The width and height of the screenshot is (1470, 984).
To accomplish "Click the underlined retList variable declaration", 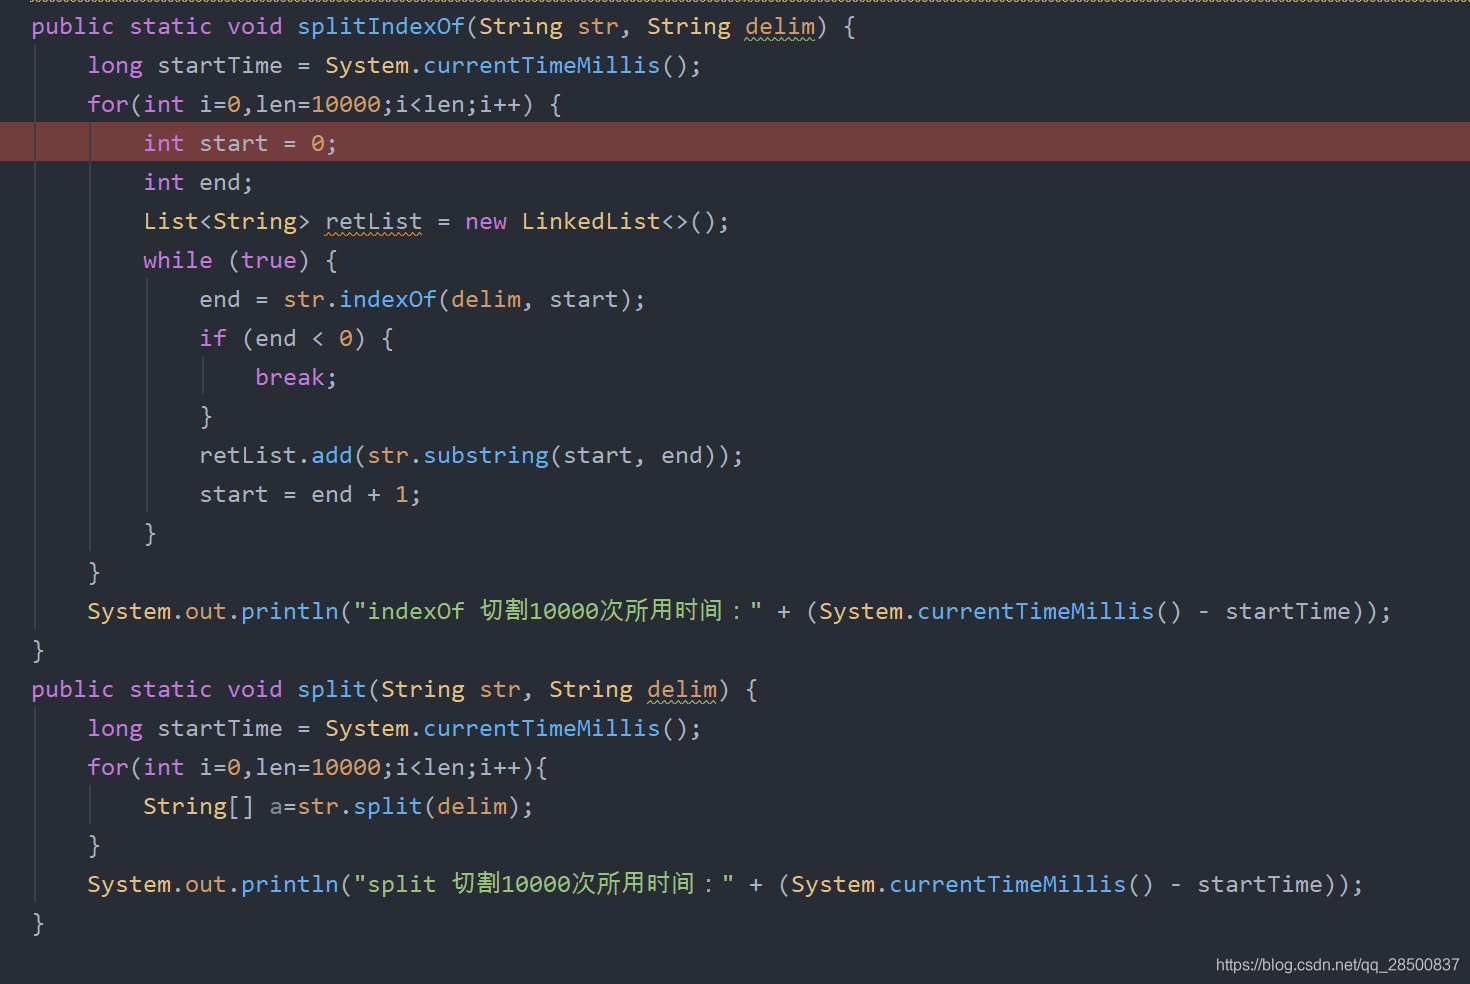I will point(374,221).
